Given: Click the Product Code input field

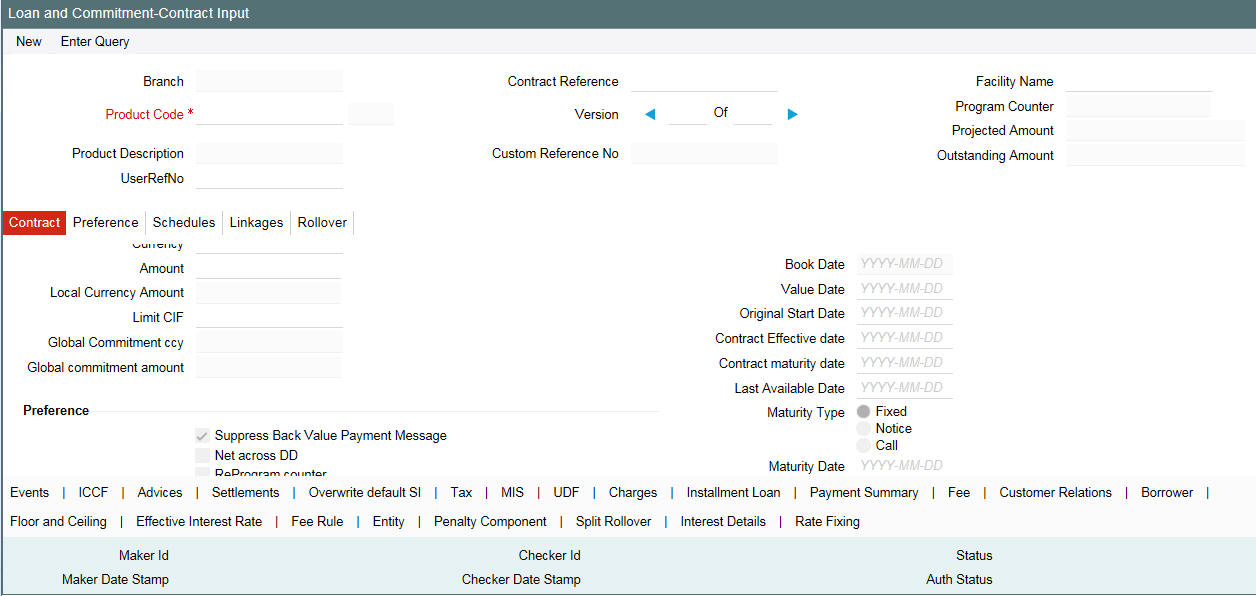Looking at the screenshot, I should click(270, 114).
